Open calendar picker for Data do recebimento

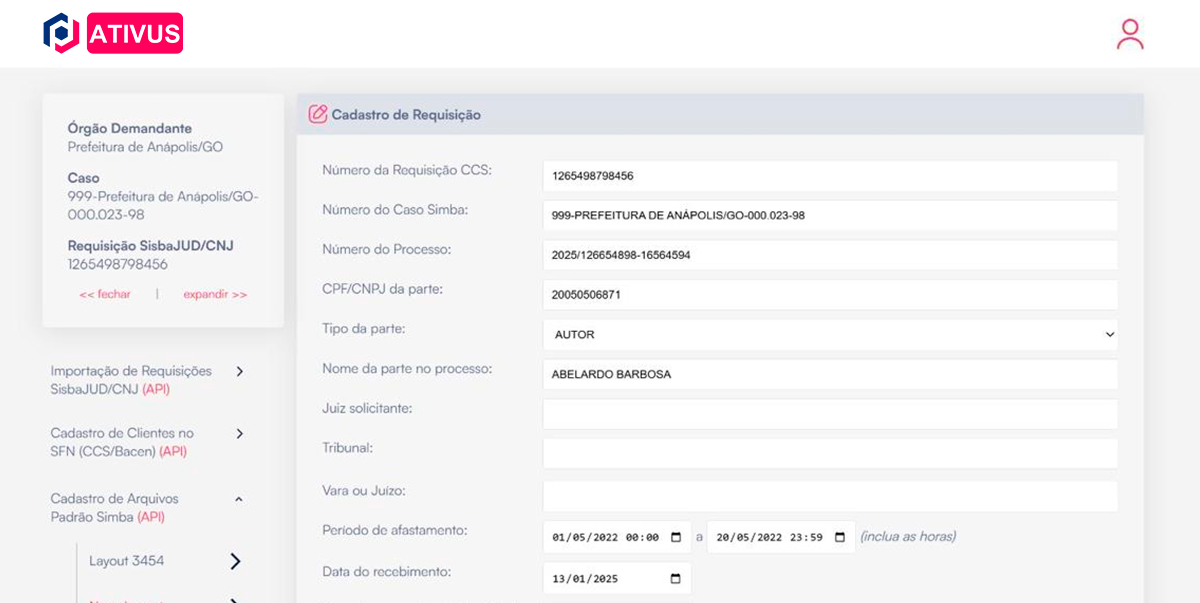coord(676,579)
